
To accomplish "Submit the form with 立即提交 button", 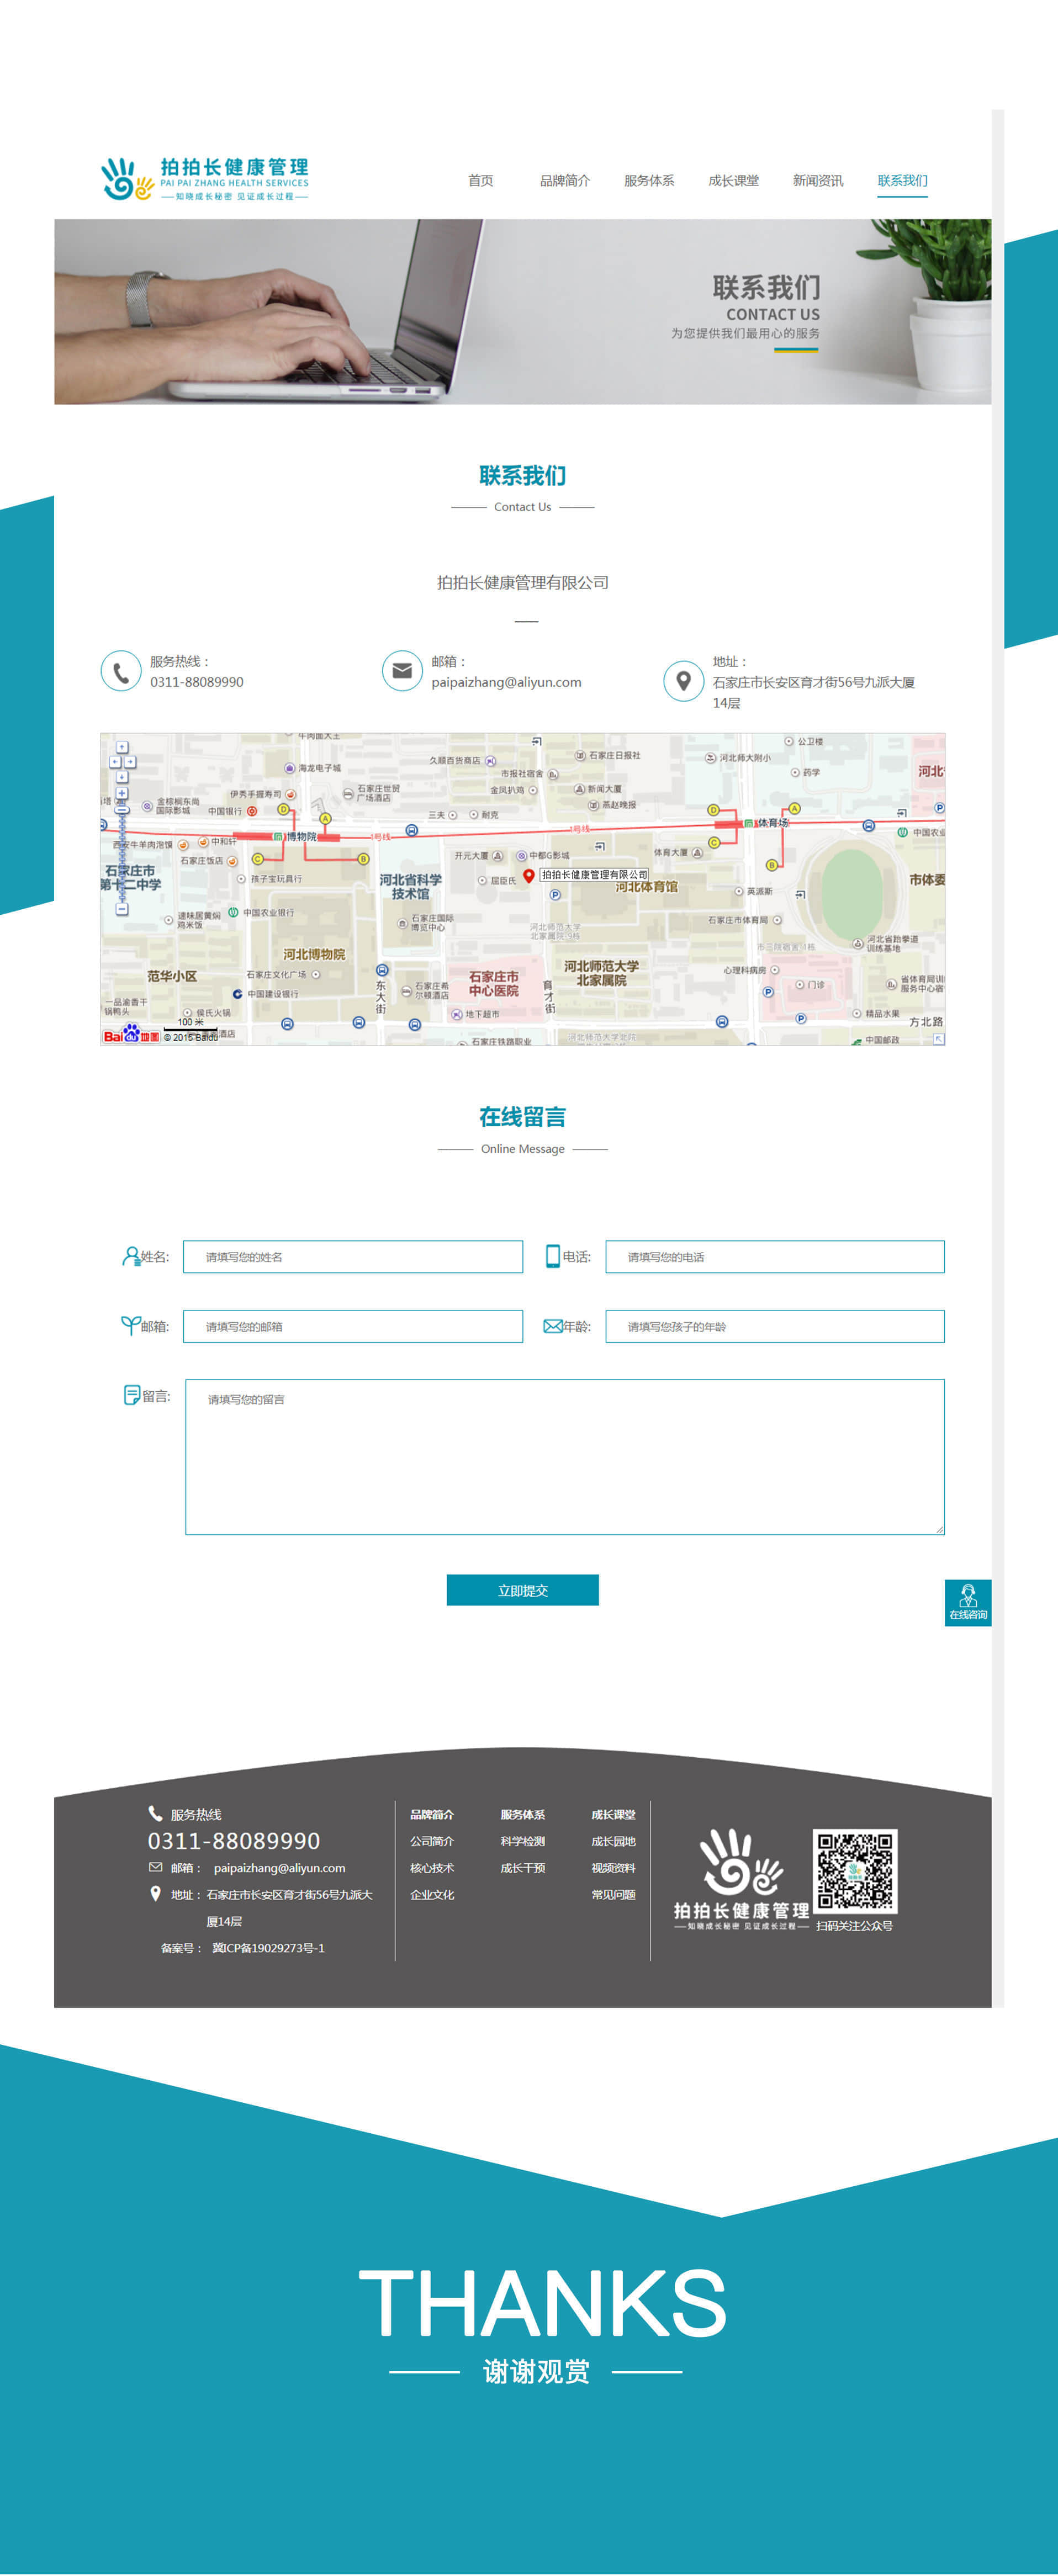I will (522, 1590).
